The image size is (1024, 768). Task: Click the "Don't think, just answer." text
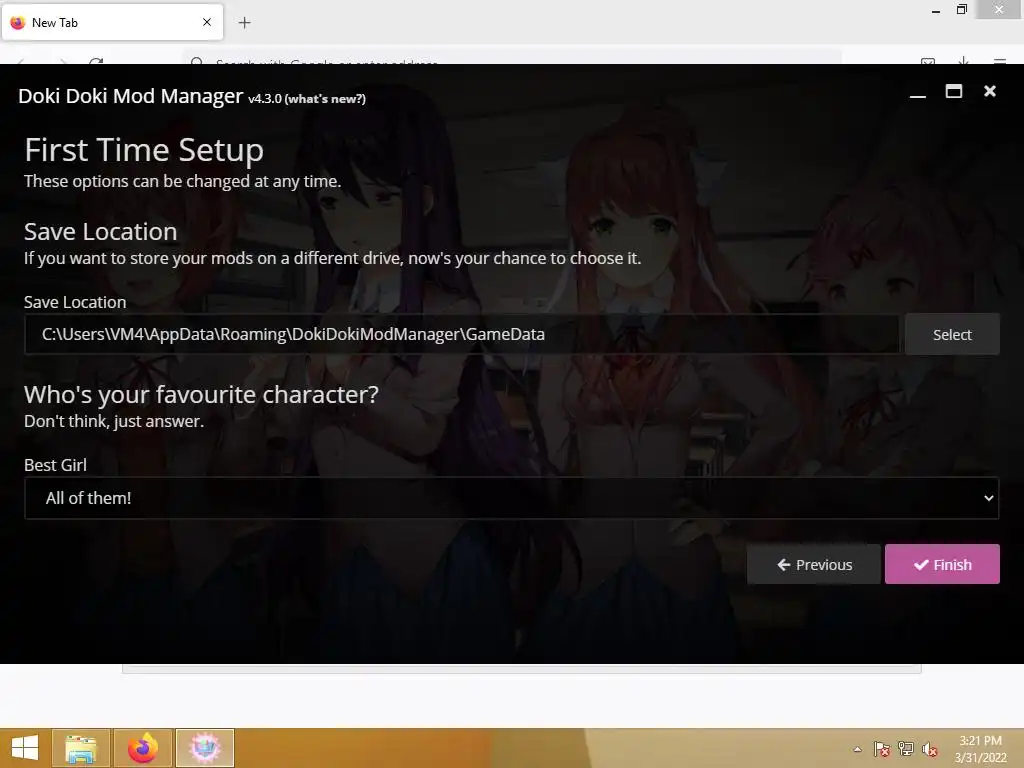[114, 421]
